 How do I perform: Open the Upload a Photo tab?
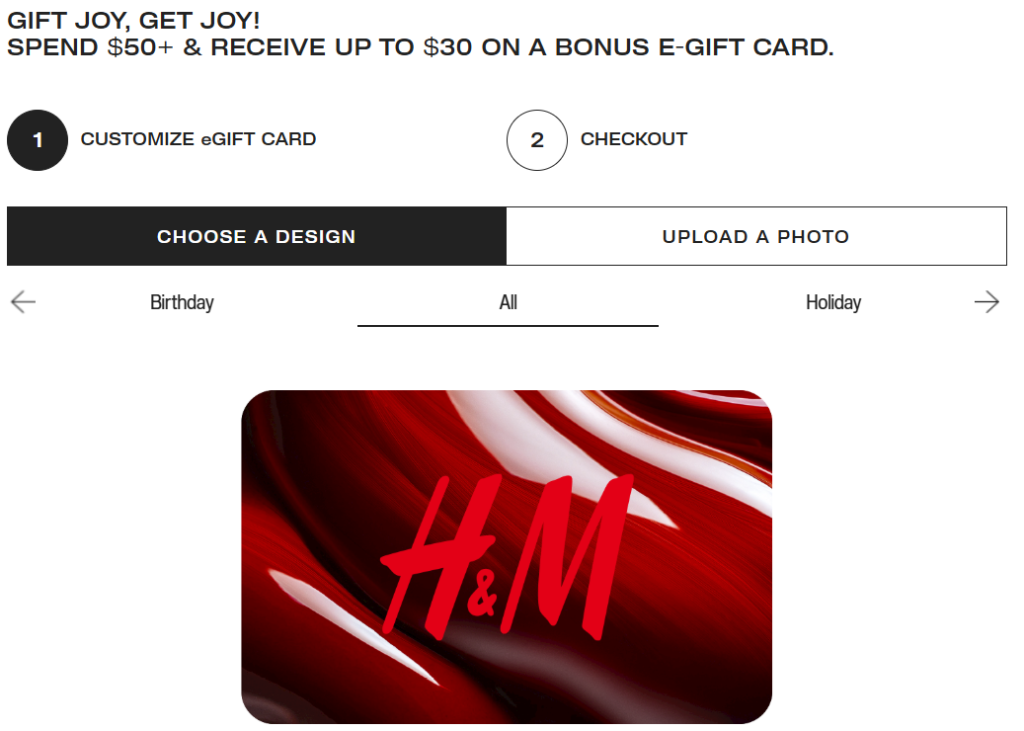(756, 236)
